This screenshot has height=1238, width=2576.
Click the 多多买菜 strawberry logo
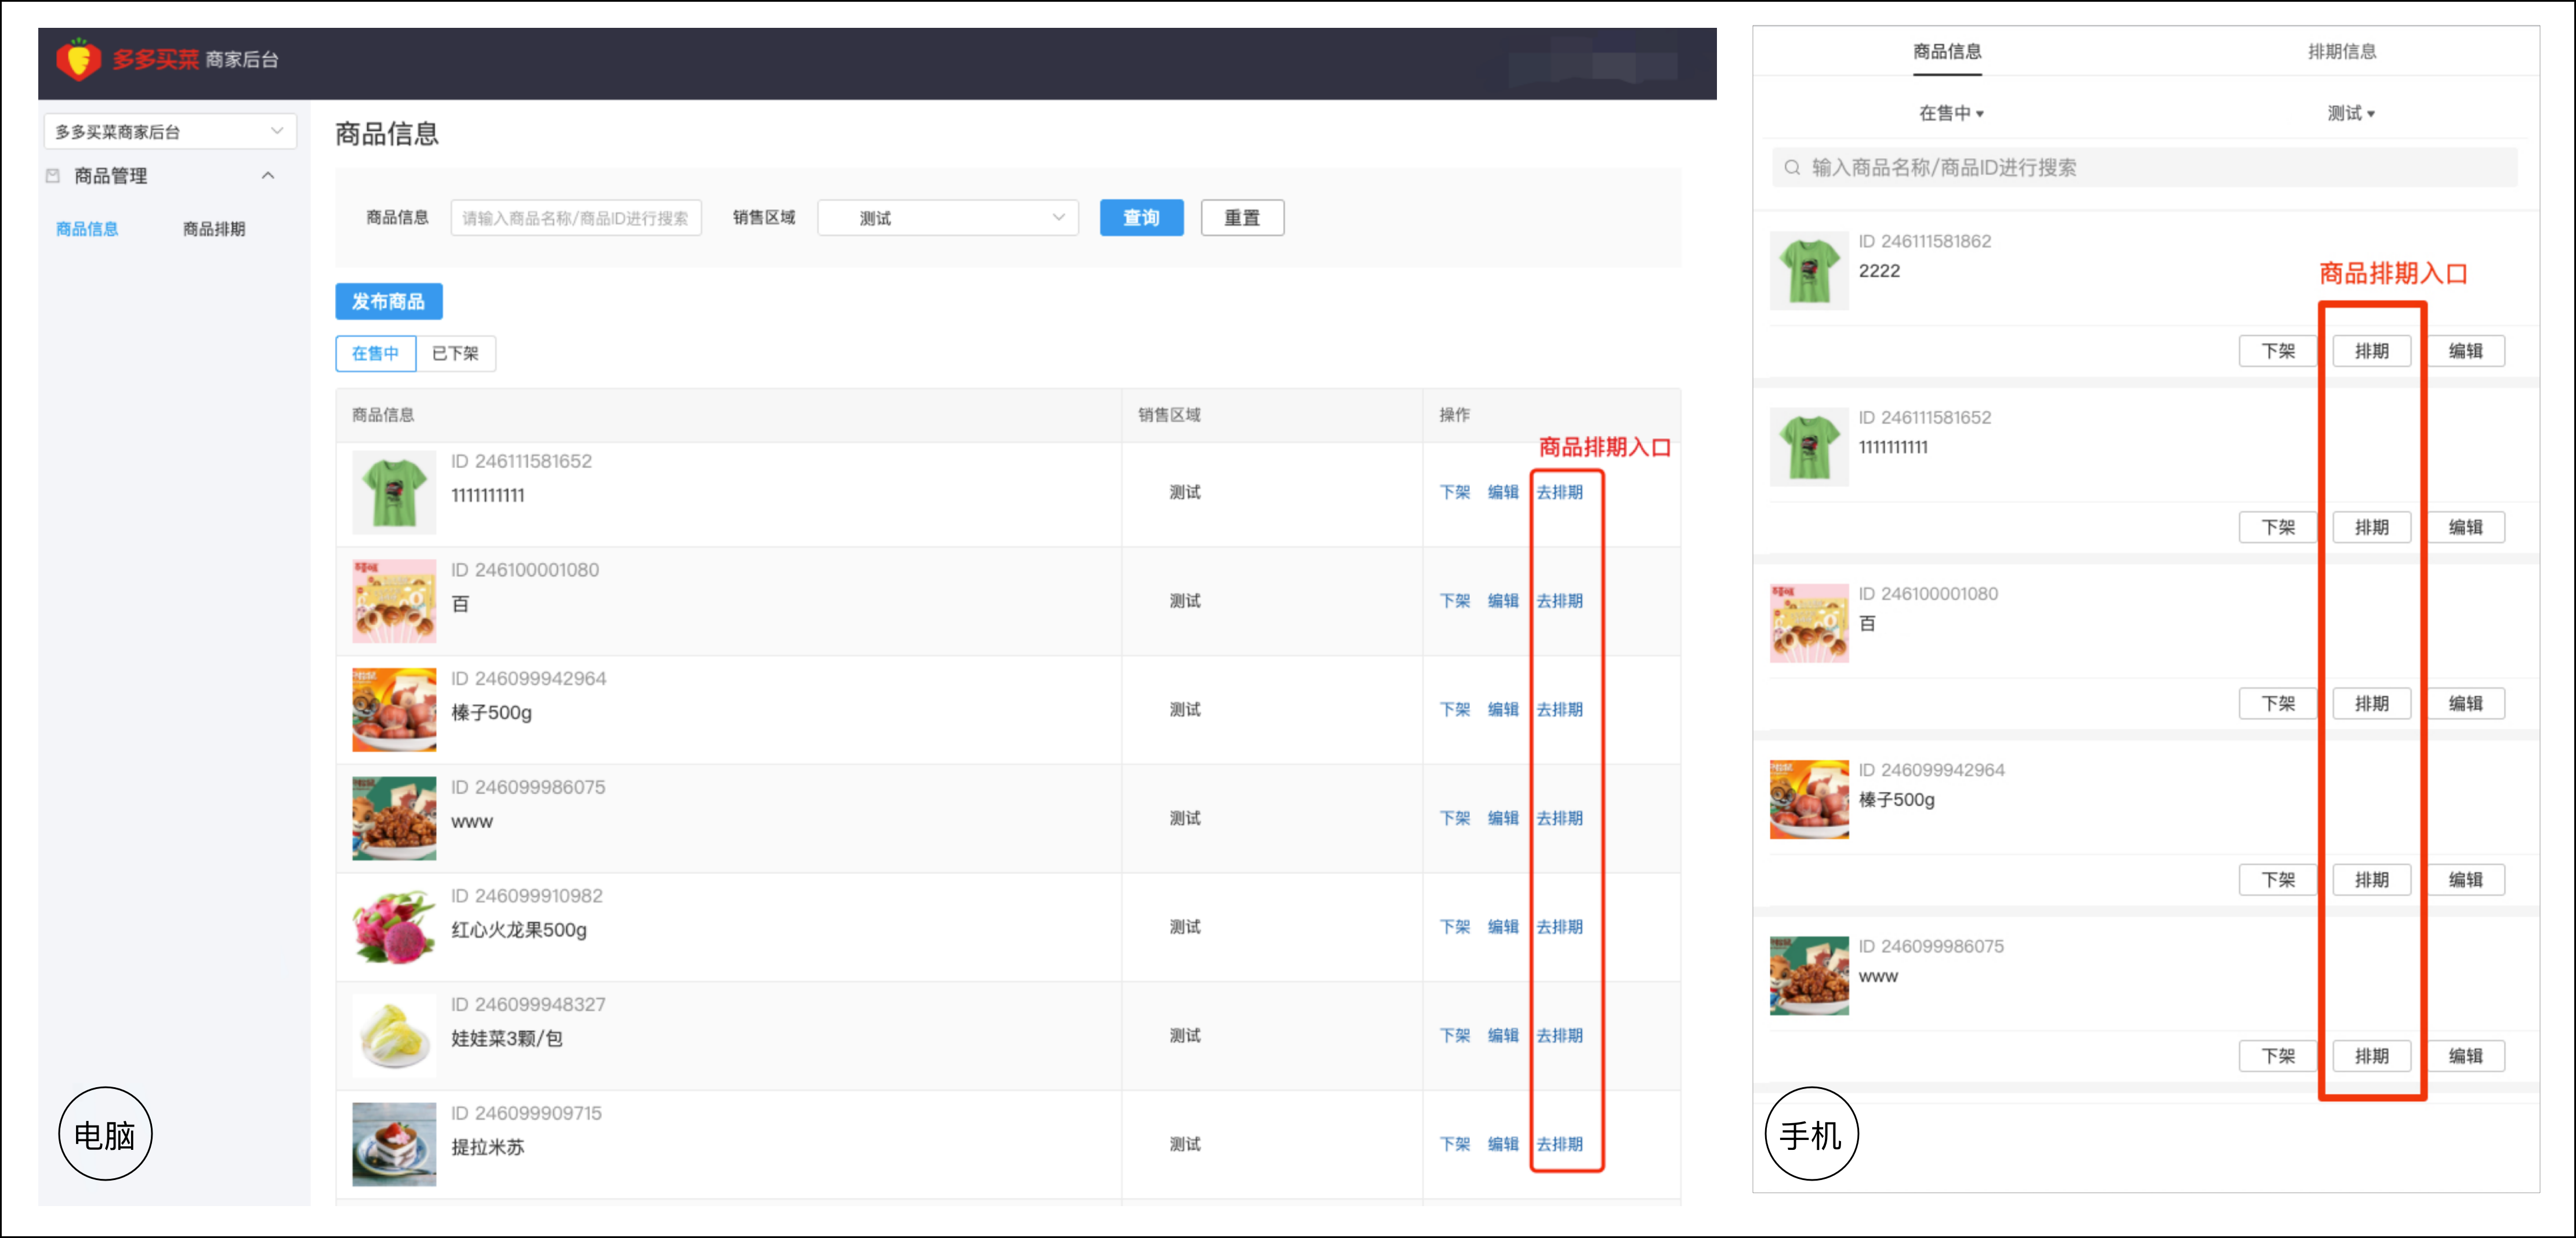coord(79,59)
